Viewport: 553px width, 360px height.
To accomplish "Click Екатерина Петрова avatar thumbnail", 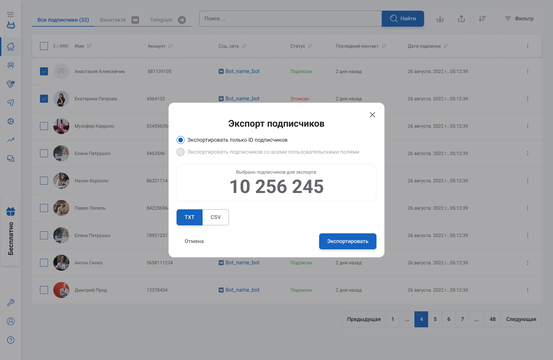I will tap(61, 98).
